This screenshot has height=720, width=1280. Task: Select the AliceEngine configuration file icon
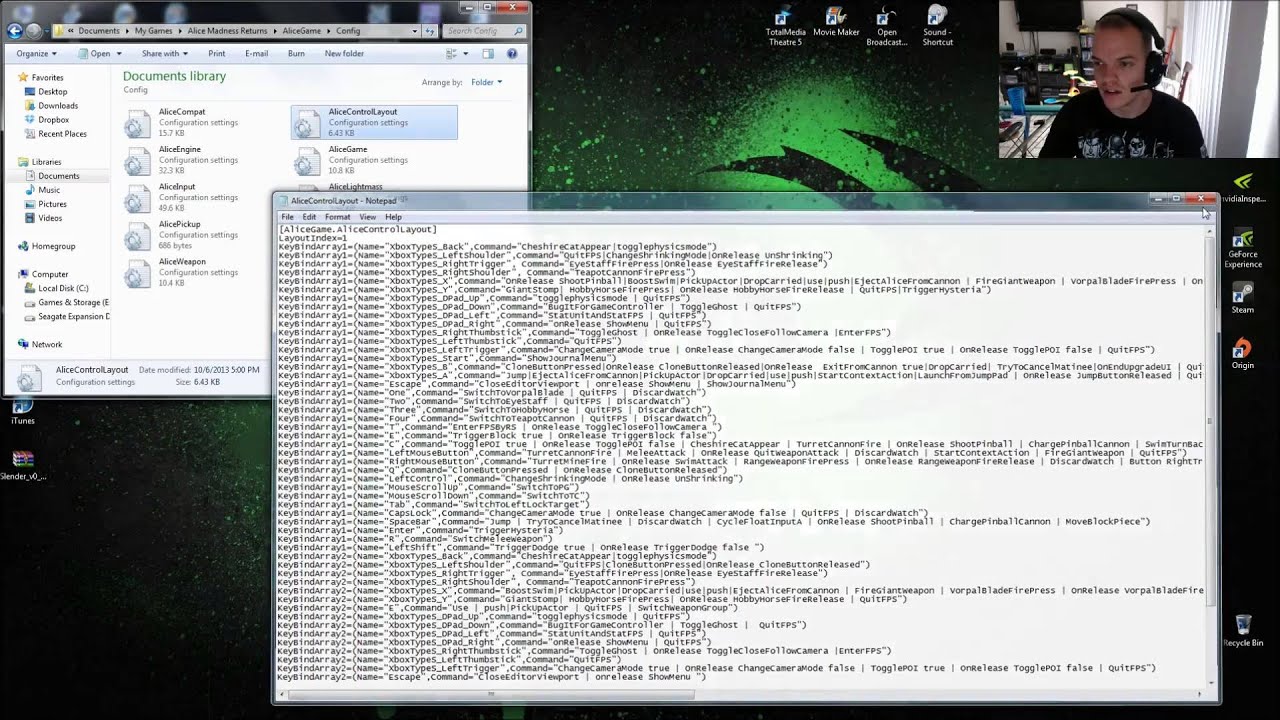pos(137,161)
